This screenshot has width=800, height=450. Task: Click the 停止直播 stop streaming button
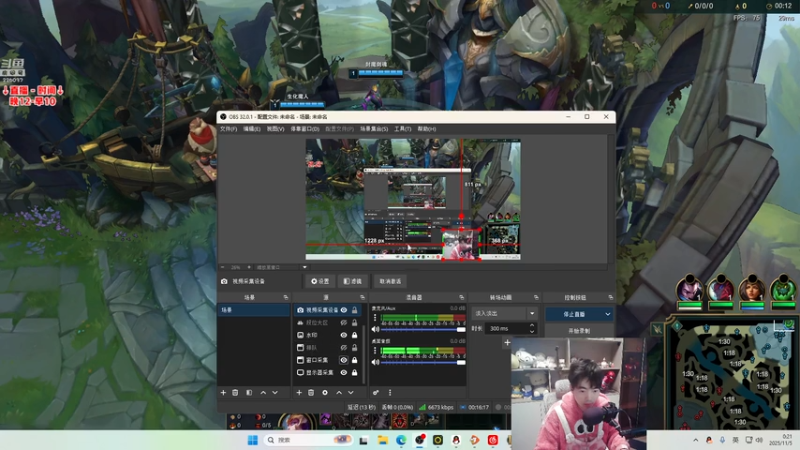coord(574,314)
